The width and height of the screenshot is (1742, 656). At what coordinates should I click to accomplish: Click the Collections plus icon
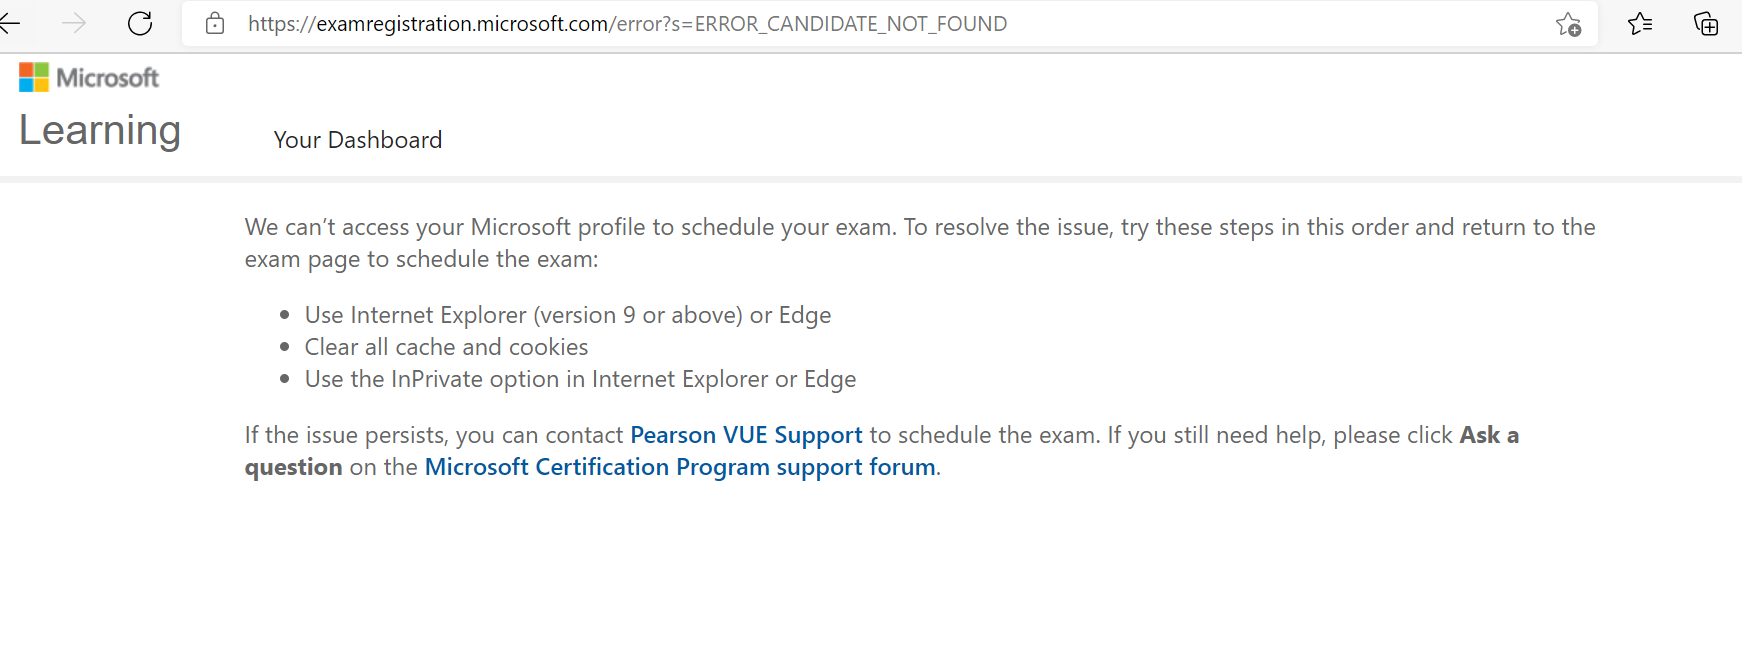coord(1707,24)
